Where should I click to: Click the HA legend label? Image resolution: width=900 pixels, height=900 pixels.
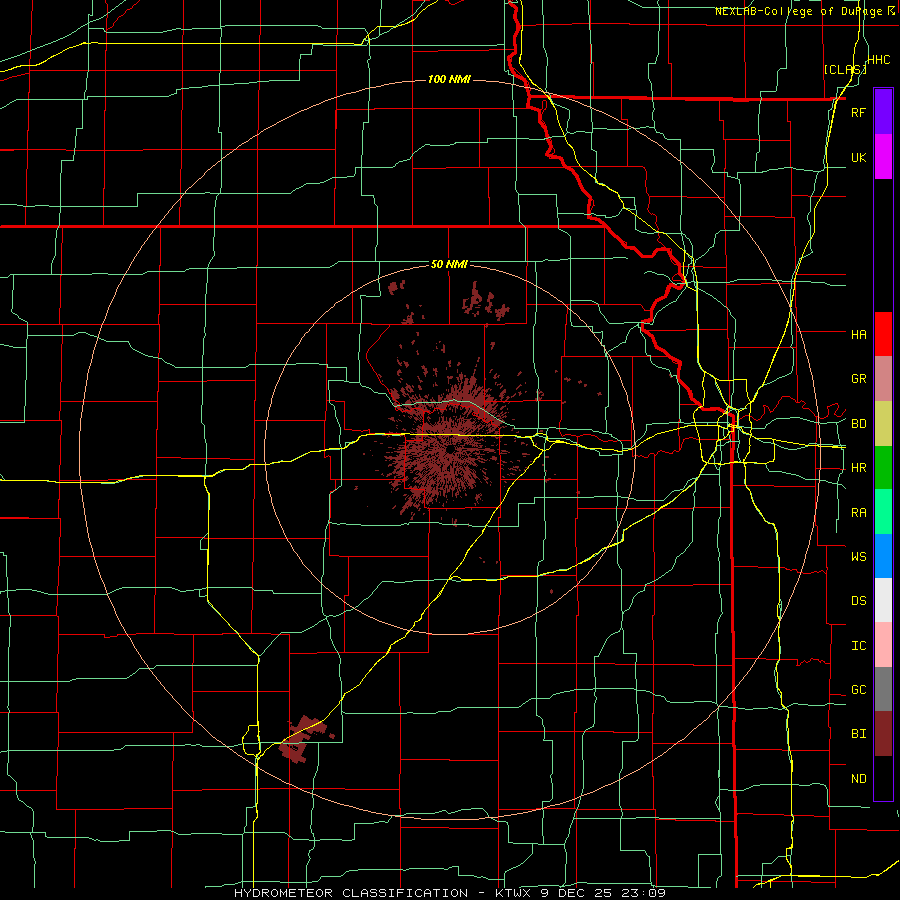pos(858,334)
